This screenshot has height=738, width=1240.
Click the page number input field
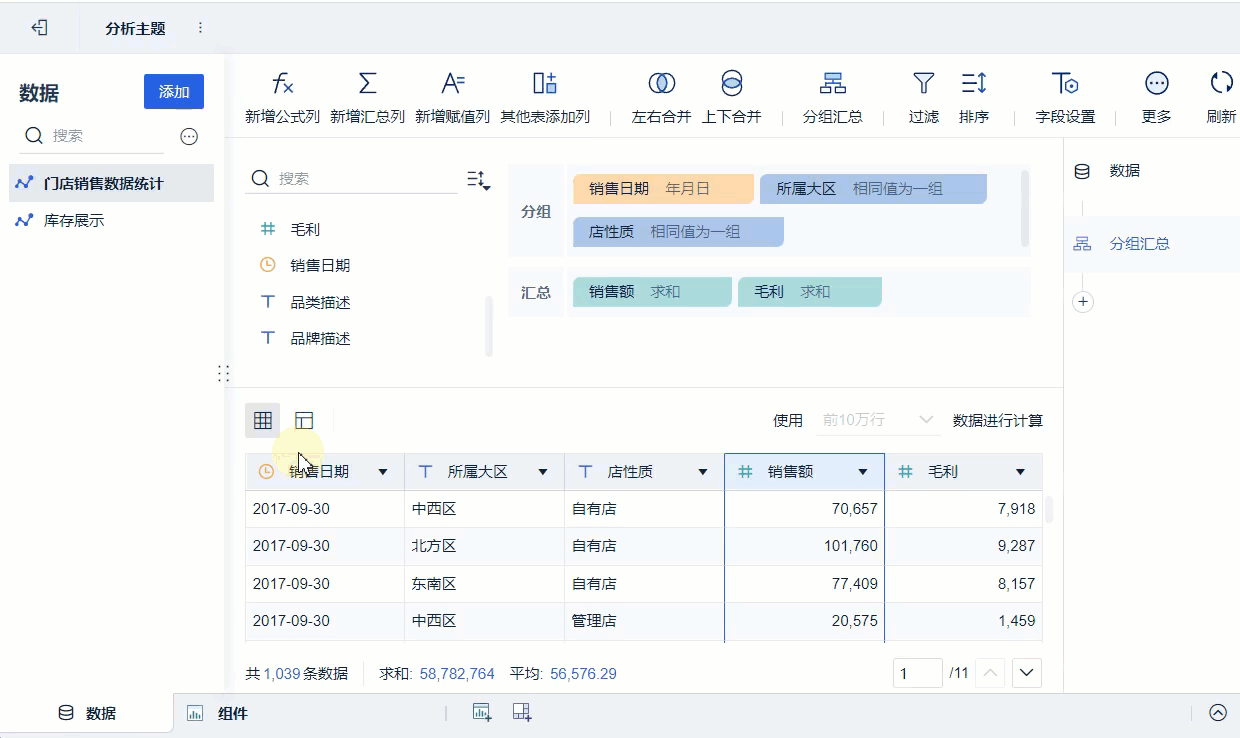click(x=917, y=673)
